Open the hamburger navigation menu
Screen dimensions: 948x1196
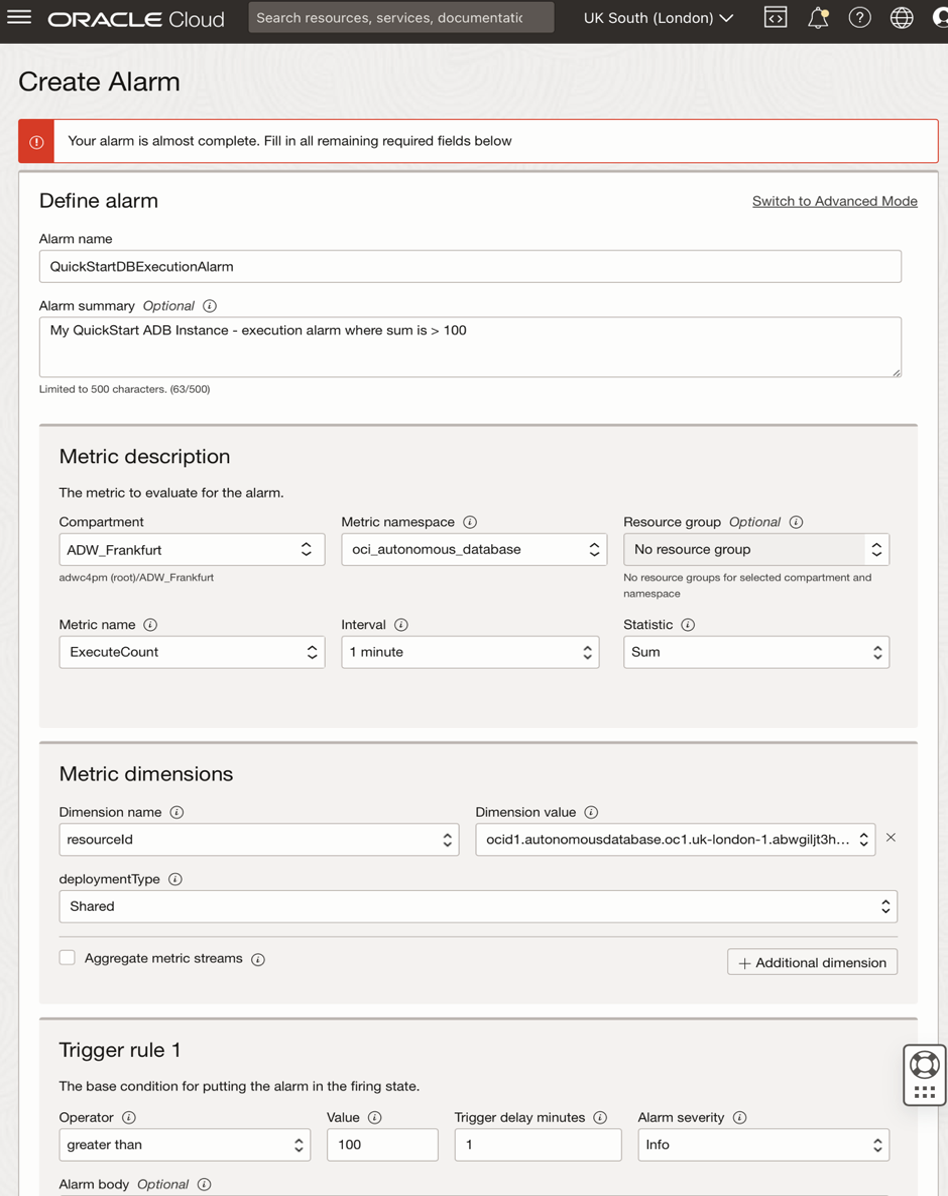pos(19,17)
